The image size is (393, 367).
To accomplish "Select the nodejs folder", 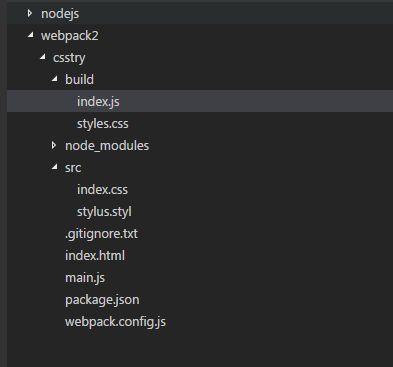I will [60, 14].
